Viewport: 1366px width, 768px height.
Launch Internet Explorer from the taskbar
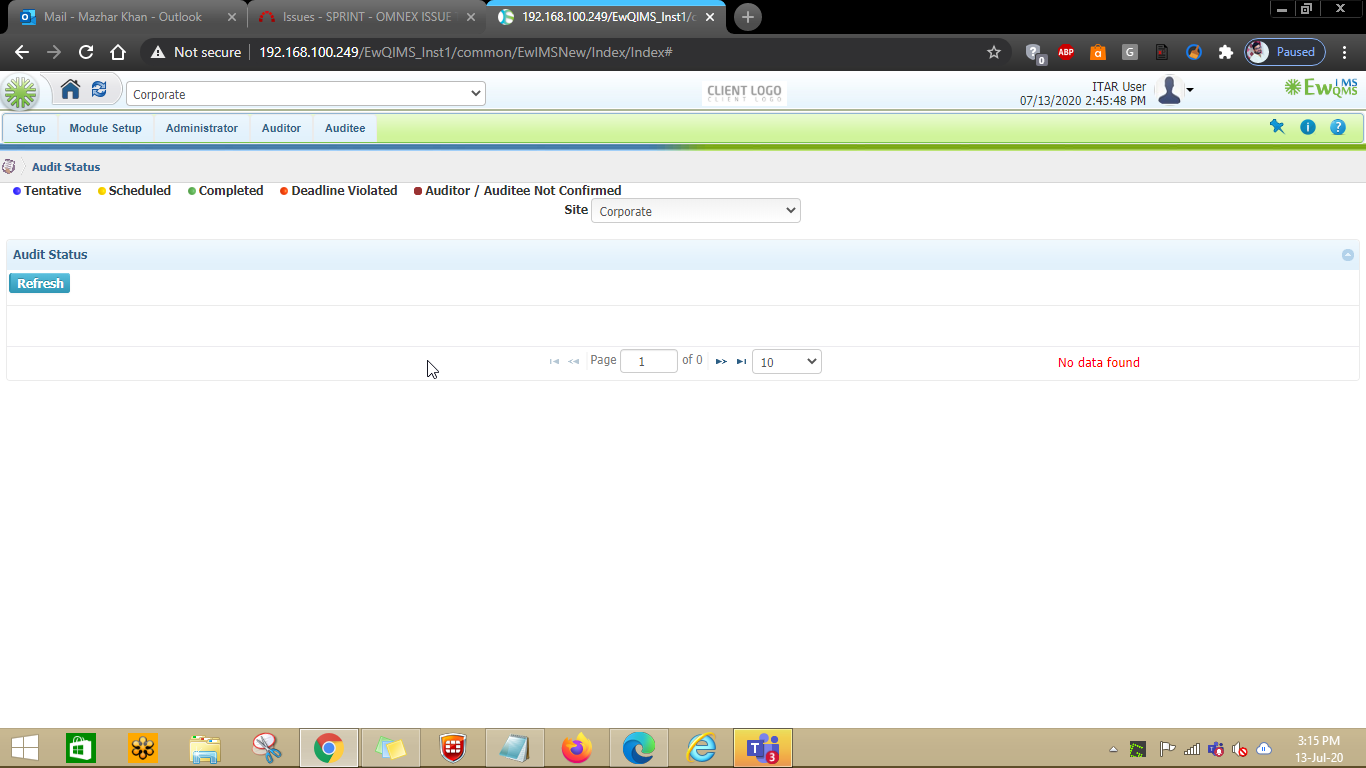click(701, 748)
